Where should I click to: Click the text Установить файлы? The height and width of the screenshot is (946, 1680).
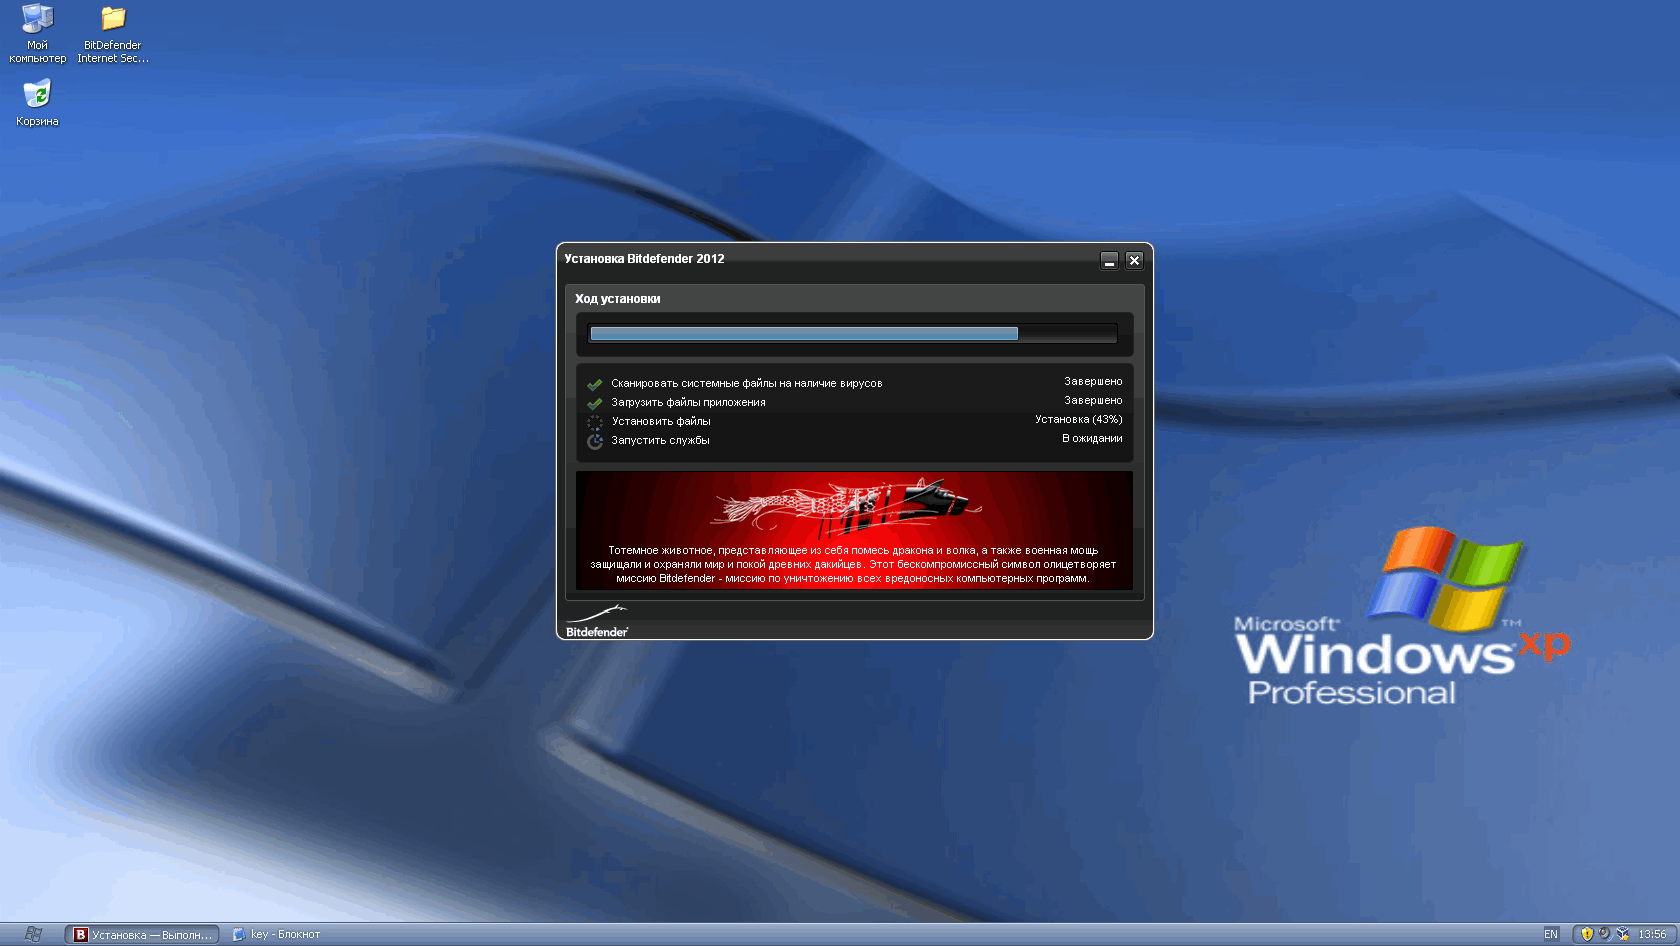click(x=661, y=421)
